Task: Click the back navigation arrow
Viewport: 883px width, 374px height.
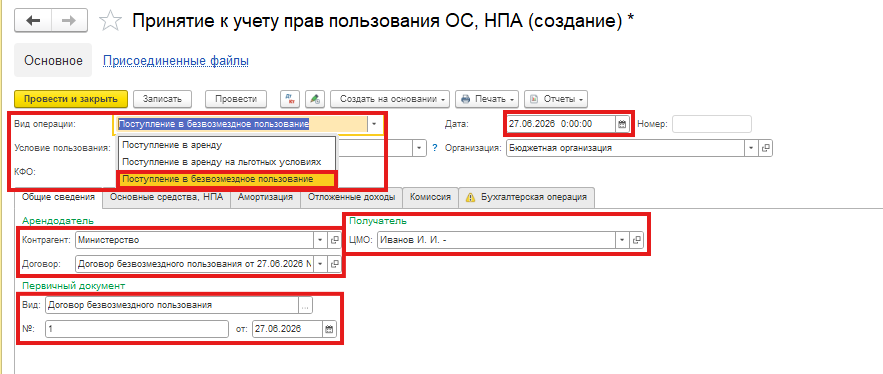Action: (33, 21)
